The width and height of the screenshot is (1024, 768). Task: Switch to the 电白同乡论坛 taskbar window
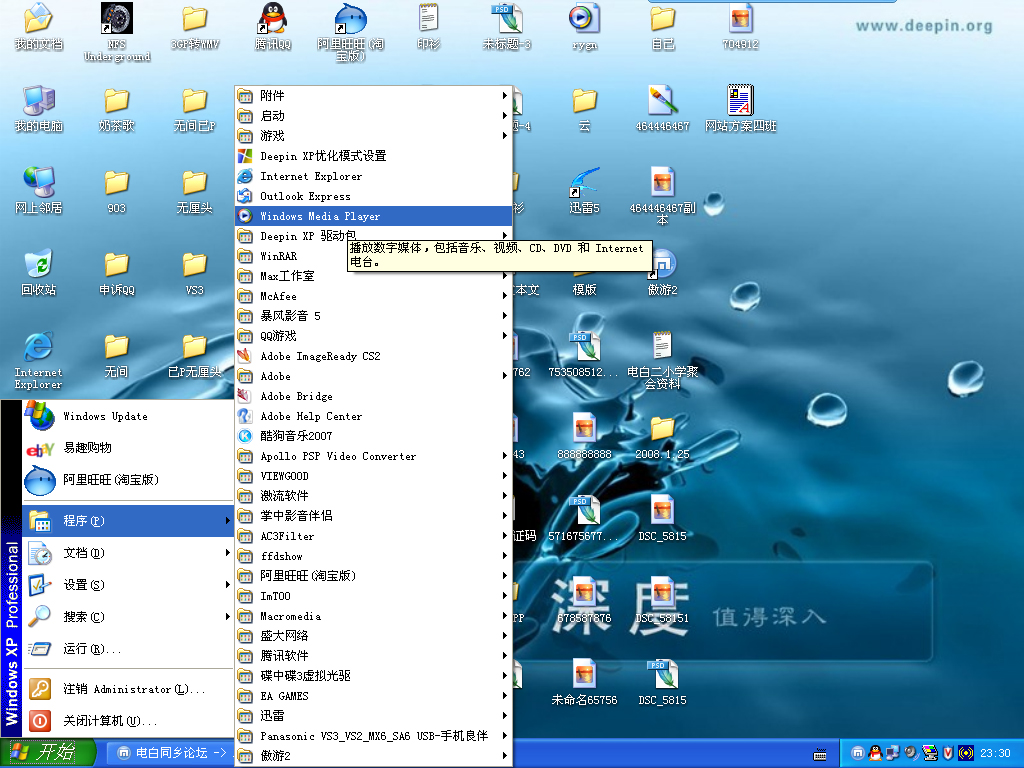coord(168,753)
